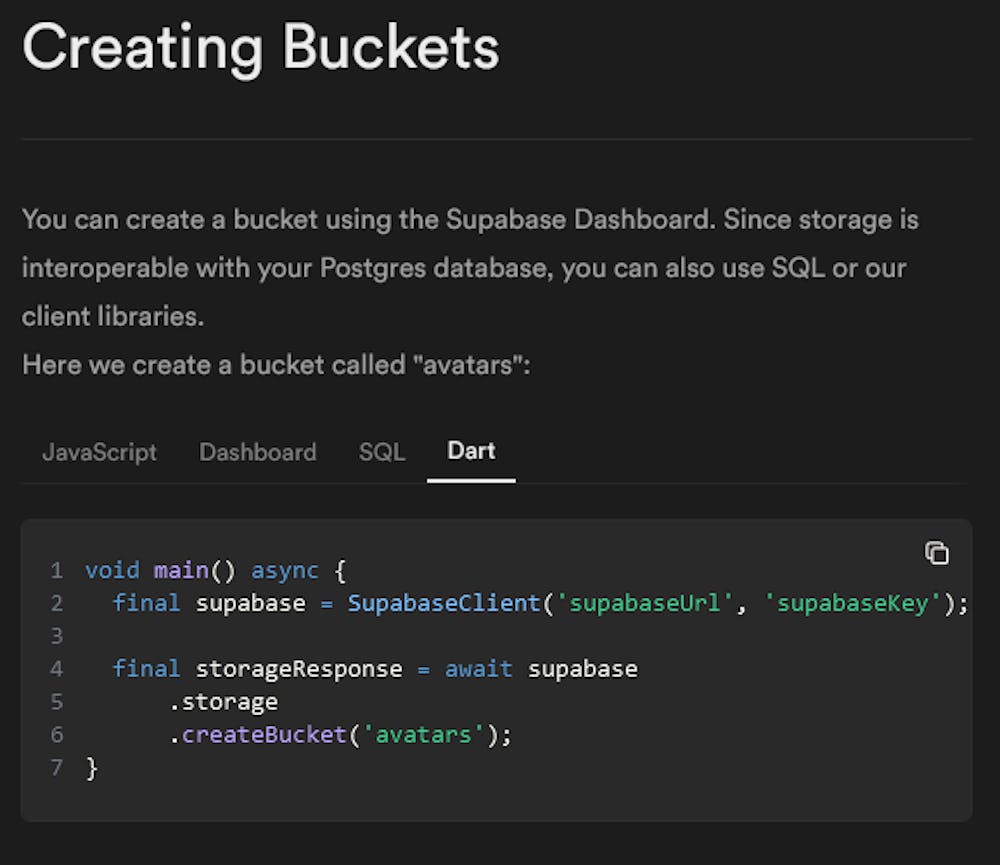Click the '.storage' property on line 5
Screen dimensions: 1000x865
[225, 701]
